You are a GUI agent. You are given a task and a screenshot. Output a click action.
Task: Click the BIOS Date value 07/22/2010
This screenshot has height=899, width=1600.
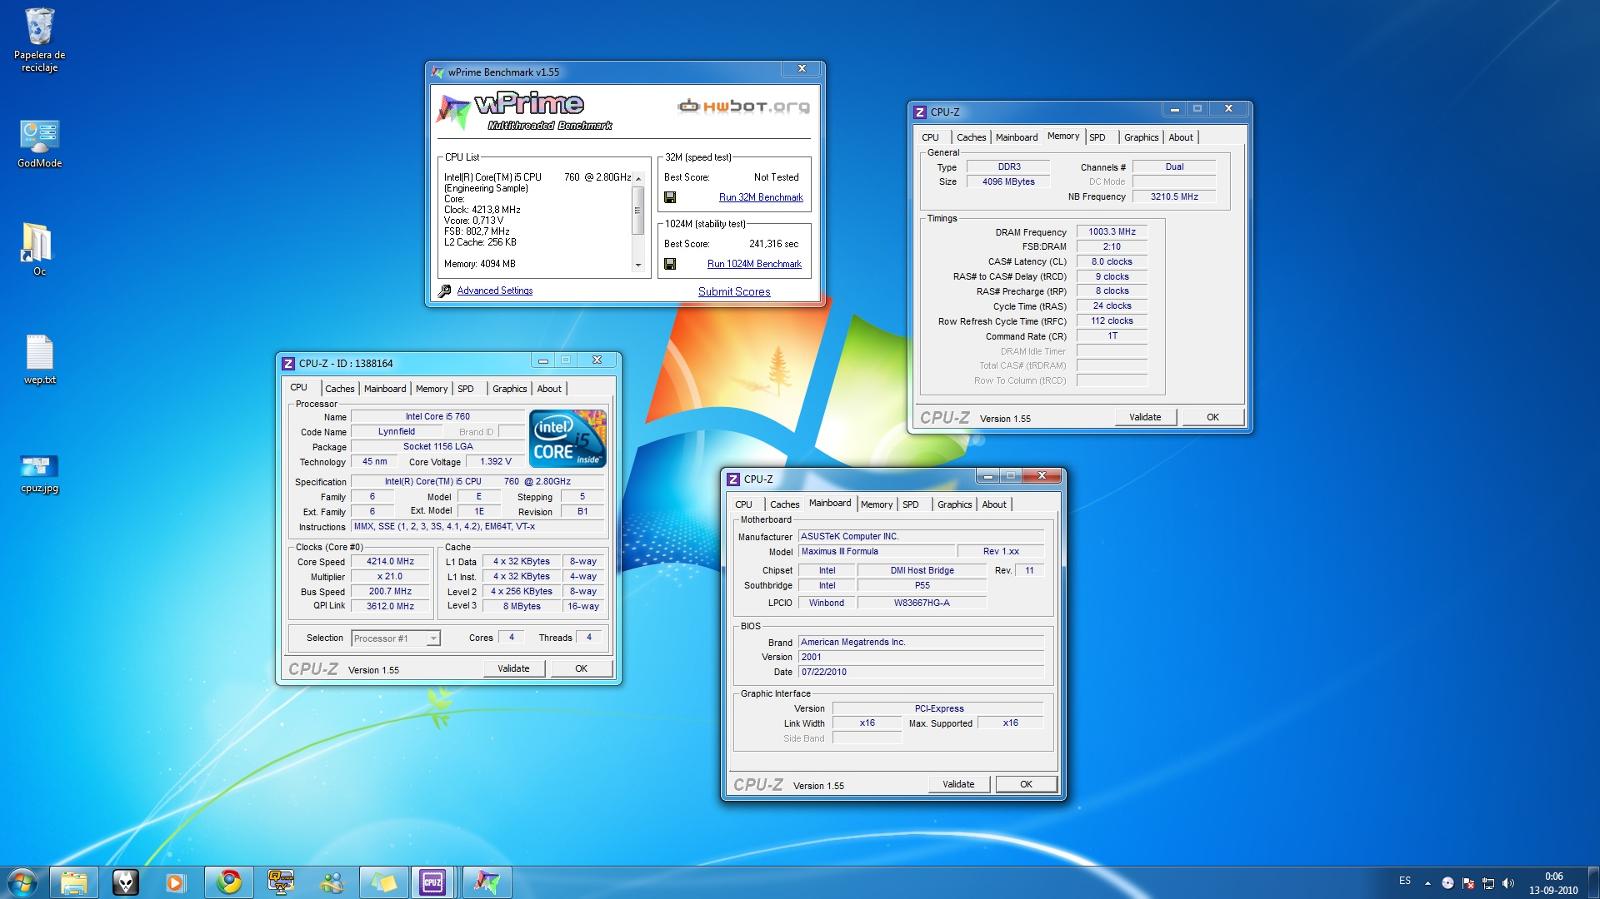click(920, 672)
